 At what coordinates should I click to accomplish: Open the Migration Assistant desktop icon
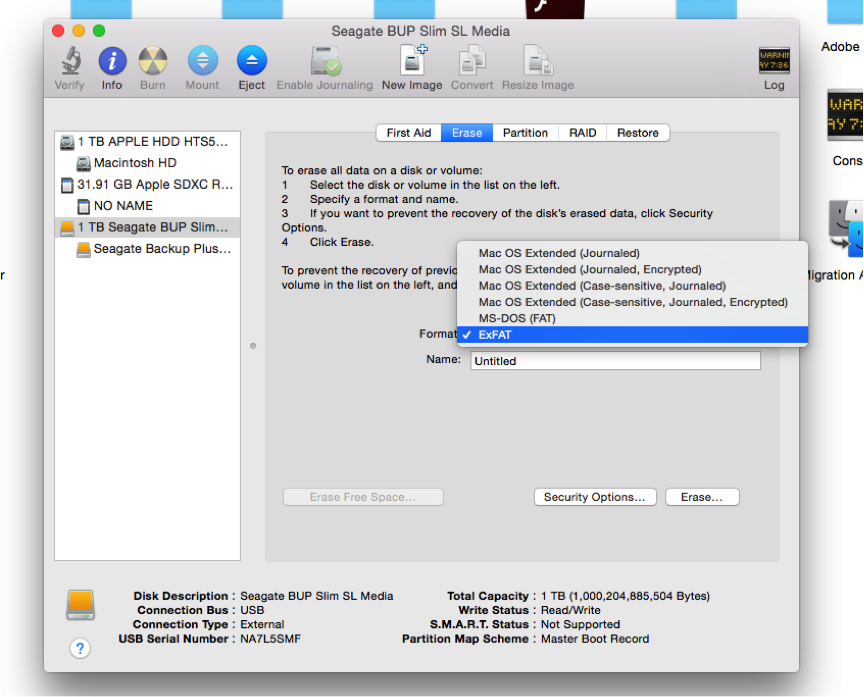(x=846, y=229)
